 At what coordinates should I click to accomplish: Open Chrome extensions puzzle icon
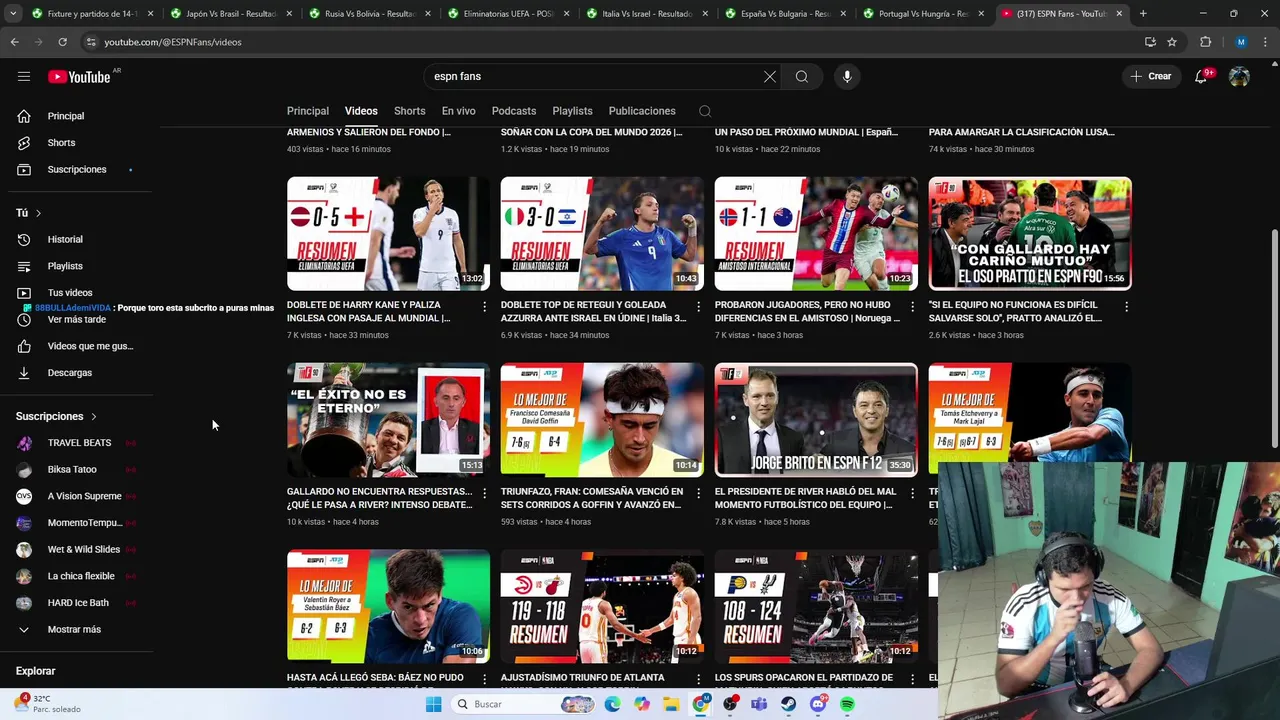tap(1205, 42)
